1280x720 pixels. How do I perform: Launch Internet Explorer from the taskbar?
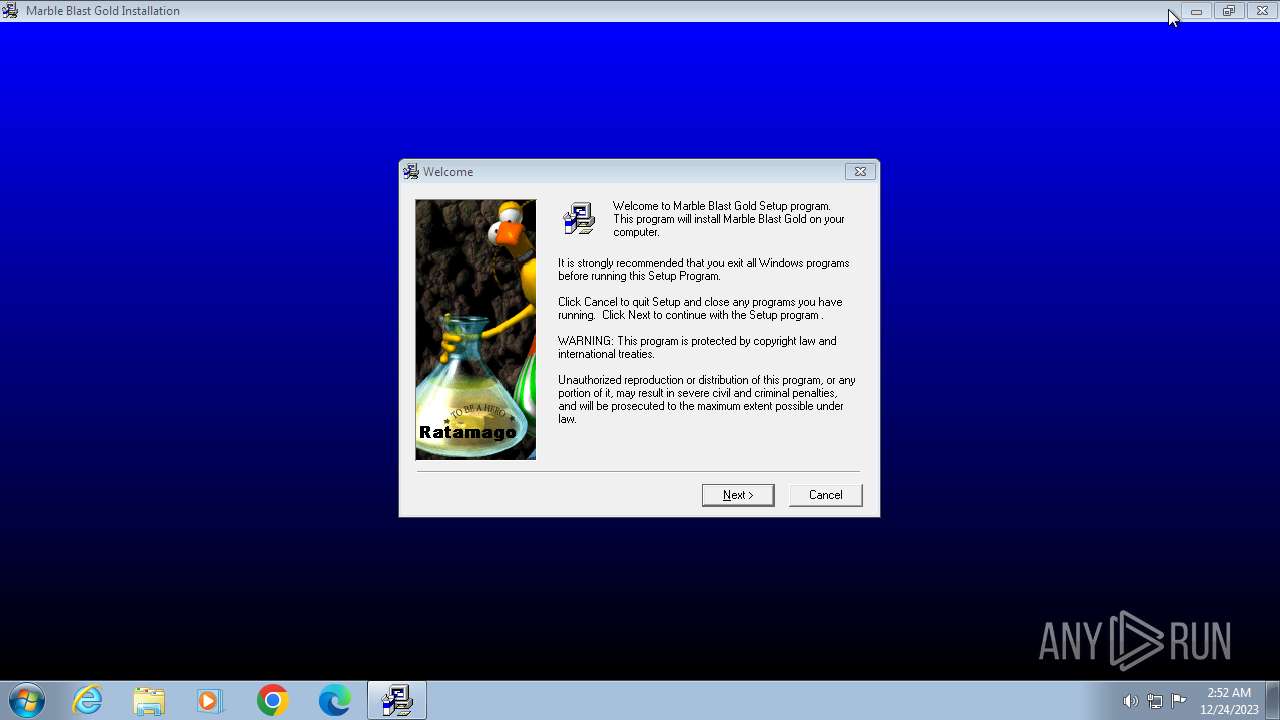[88, 700]
